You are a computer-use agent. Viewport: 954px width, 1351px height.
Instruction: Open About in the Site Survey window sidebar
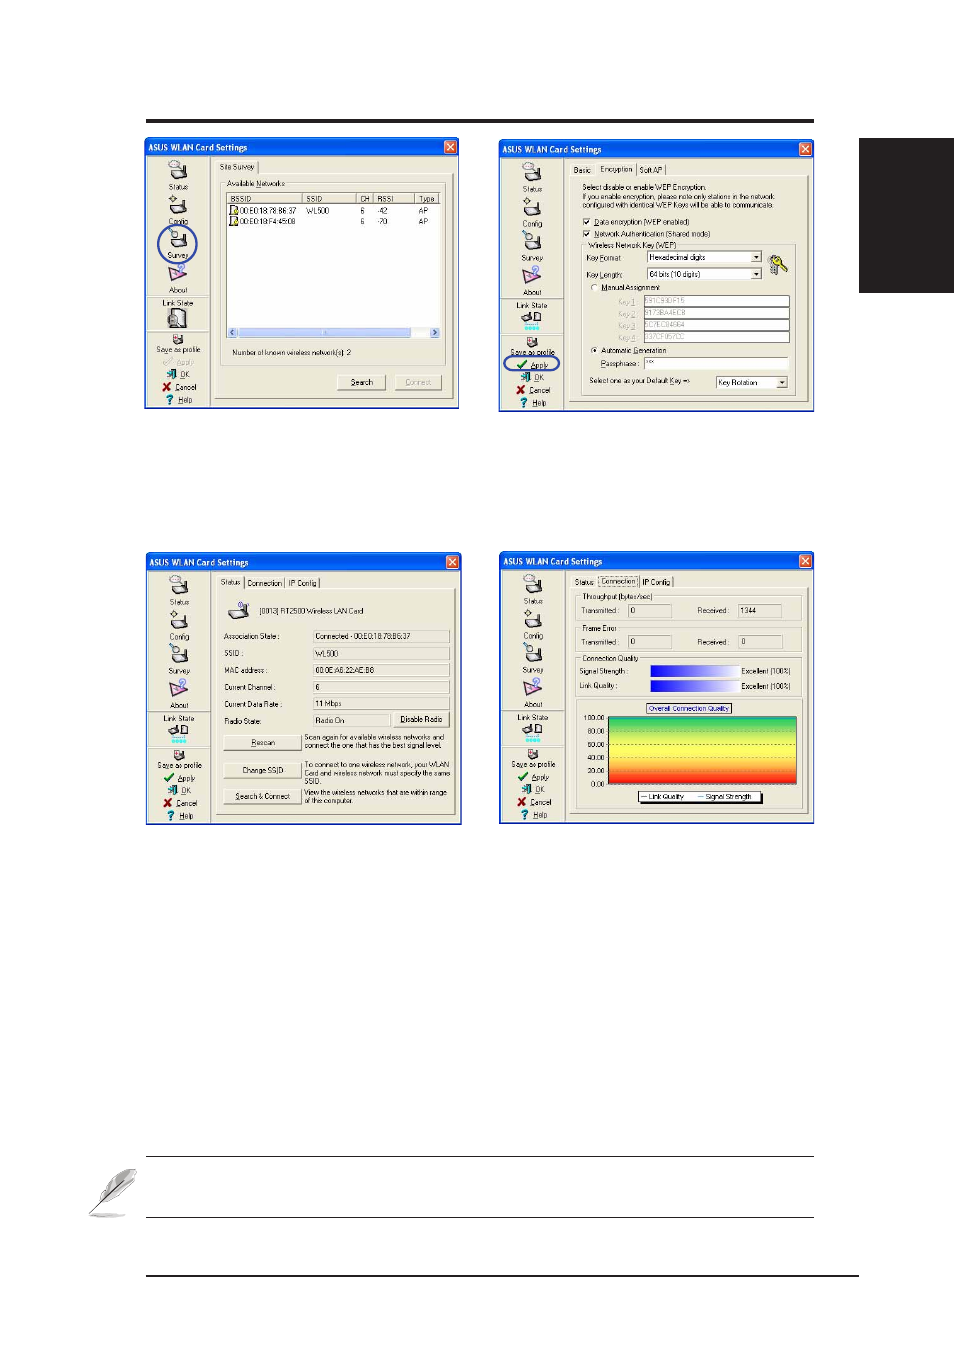178,277
